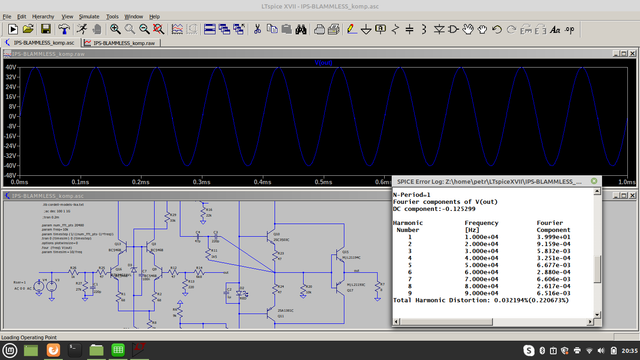
Task: Select the Drag hand tool
Action: pyautogui.click(x=482, y=29)
